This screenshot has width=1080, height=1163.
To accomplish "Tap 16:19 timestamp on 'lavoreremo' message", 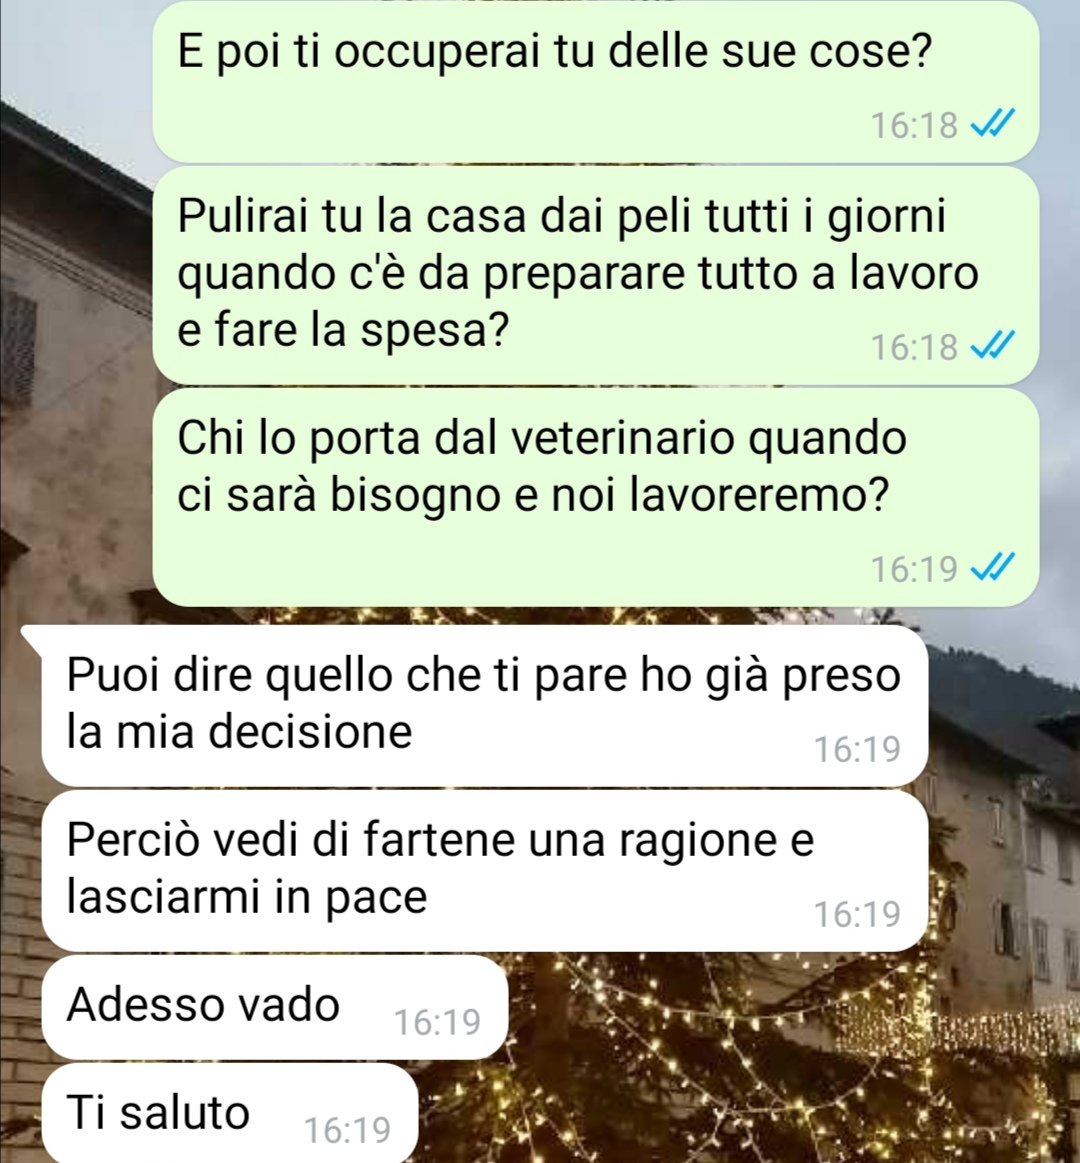I will (x=914, y=569).
